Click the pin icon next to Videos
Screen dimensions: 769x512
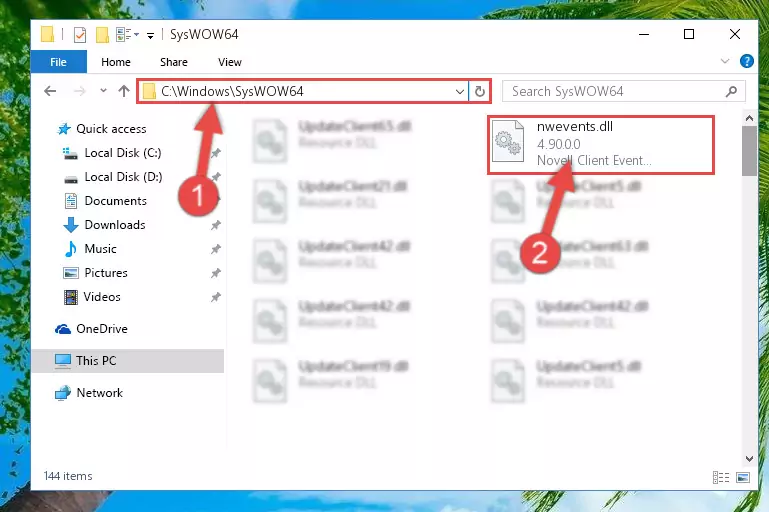click(x=215, y=297)
